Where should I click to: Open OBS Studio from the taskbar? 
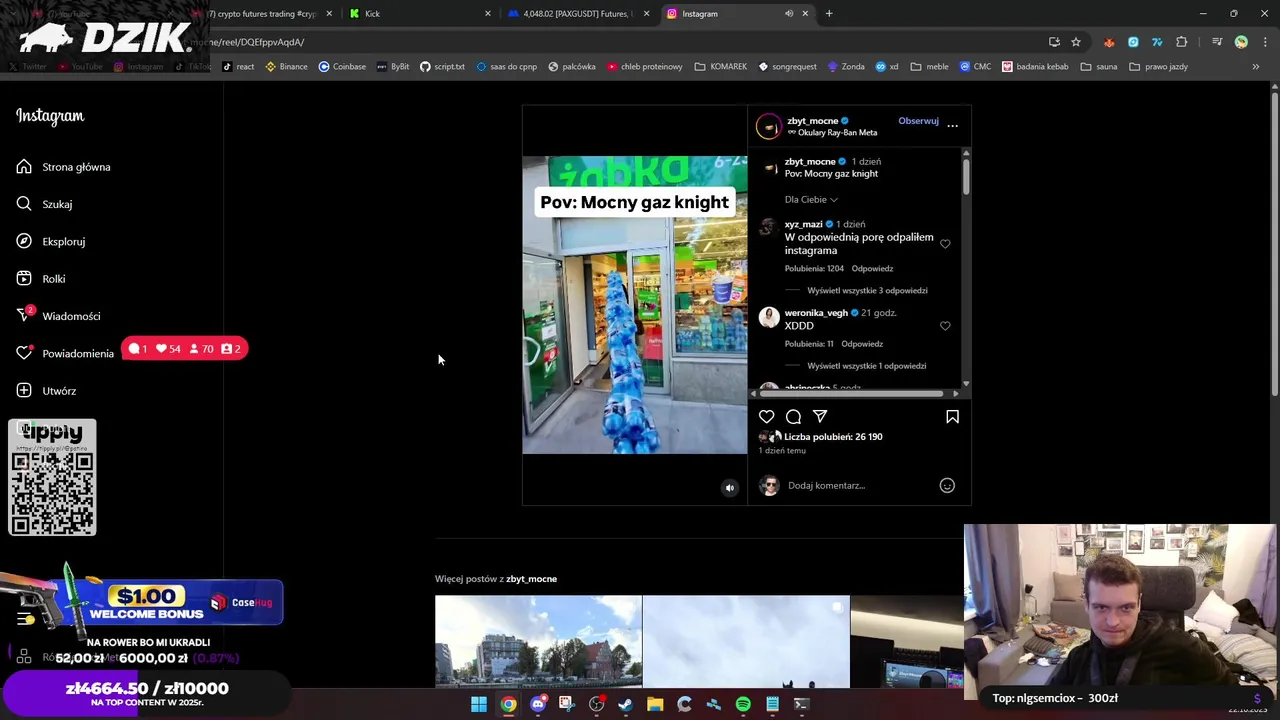point(597,704)
